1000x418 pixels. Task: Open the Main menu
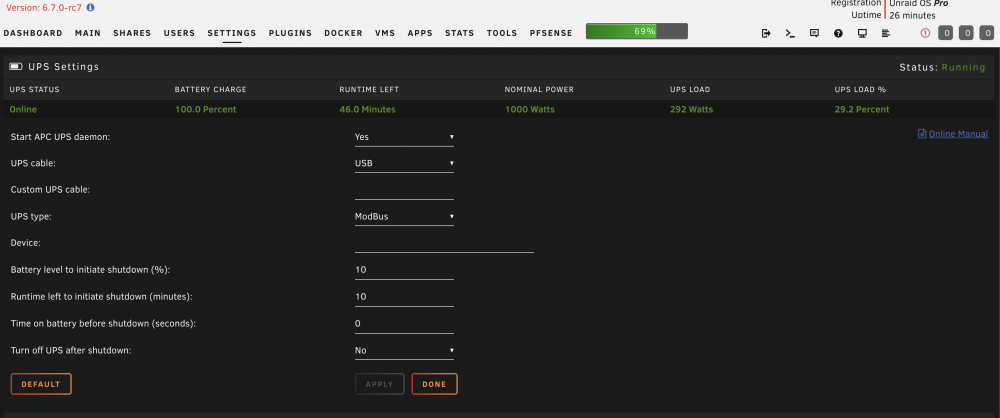pos(88,33)
